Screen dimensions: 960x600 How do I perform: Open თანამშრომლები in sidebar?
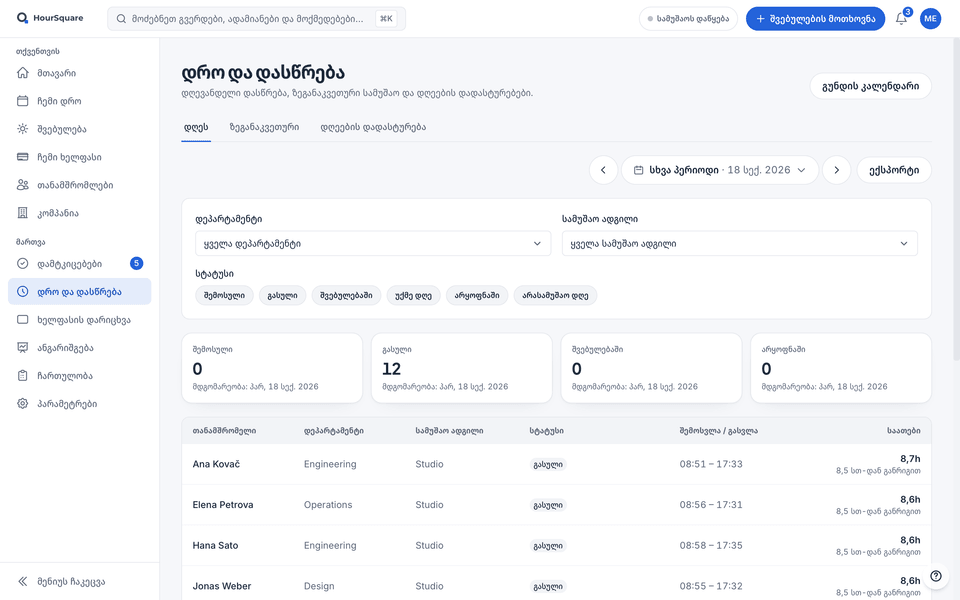tap(80, 185)
